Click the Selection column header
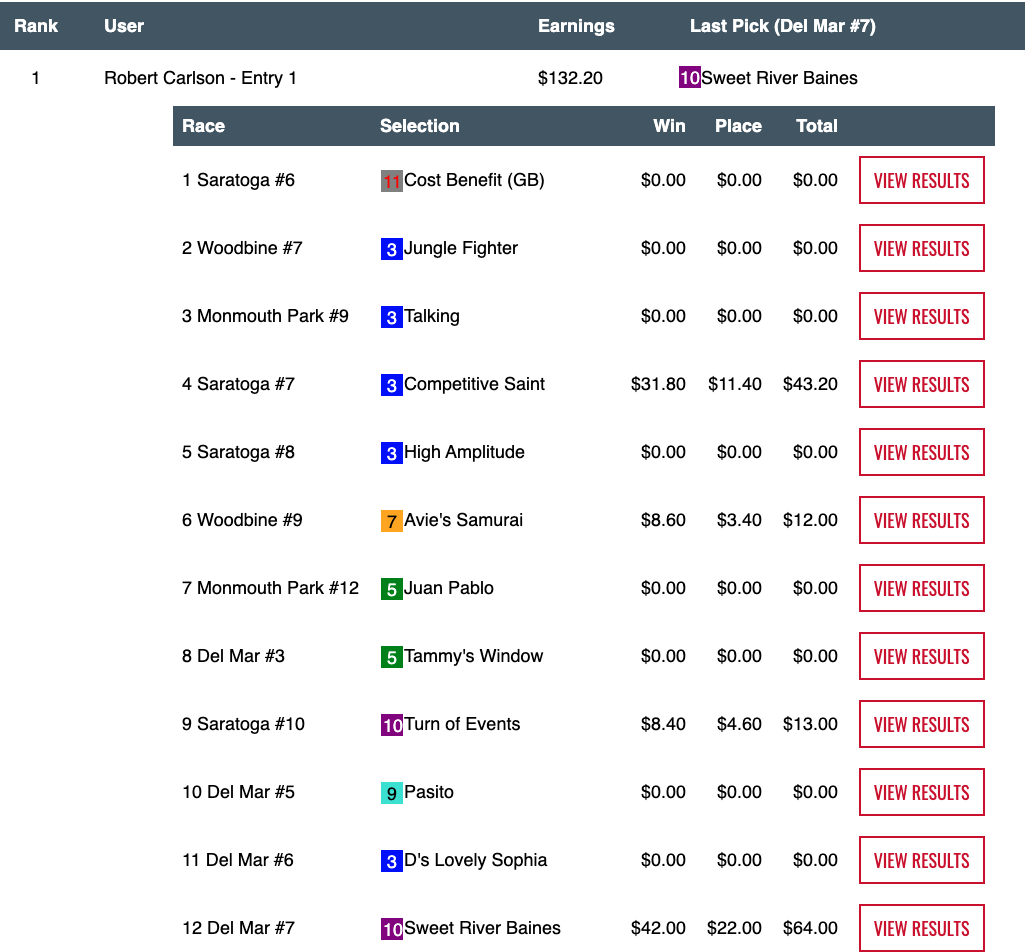 coord(419,126)
